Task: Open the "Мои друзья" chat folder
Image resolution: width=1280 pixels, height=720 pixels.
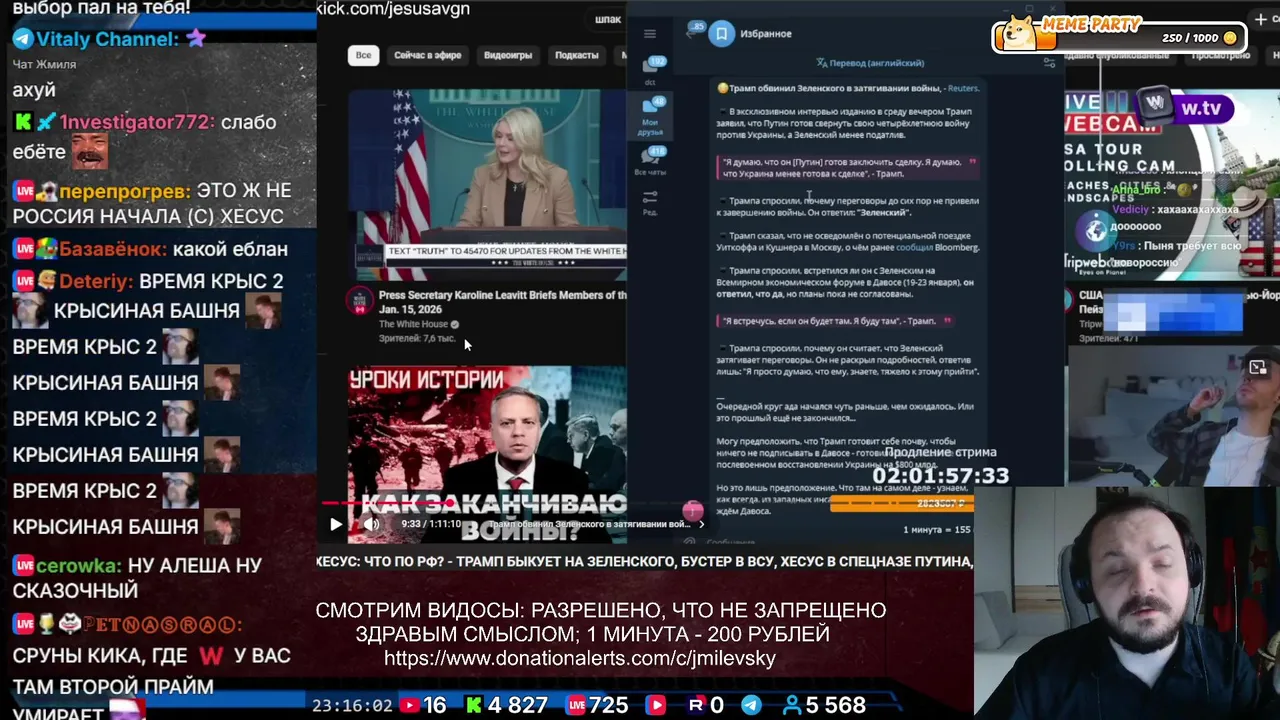Action: click(x=650, y=117)
